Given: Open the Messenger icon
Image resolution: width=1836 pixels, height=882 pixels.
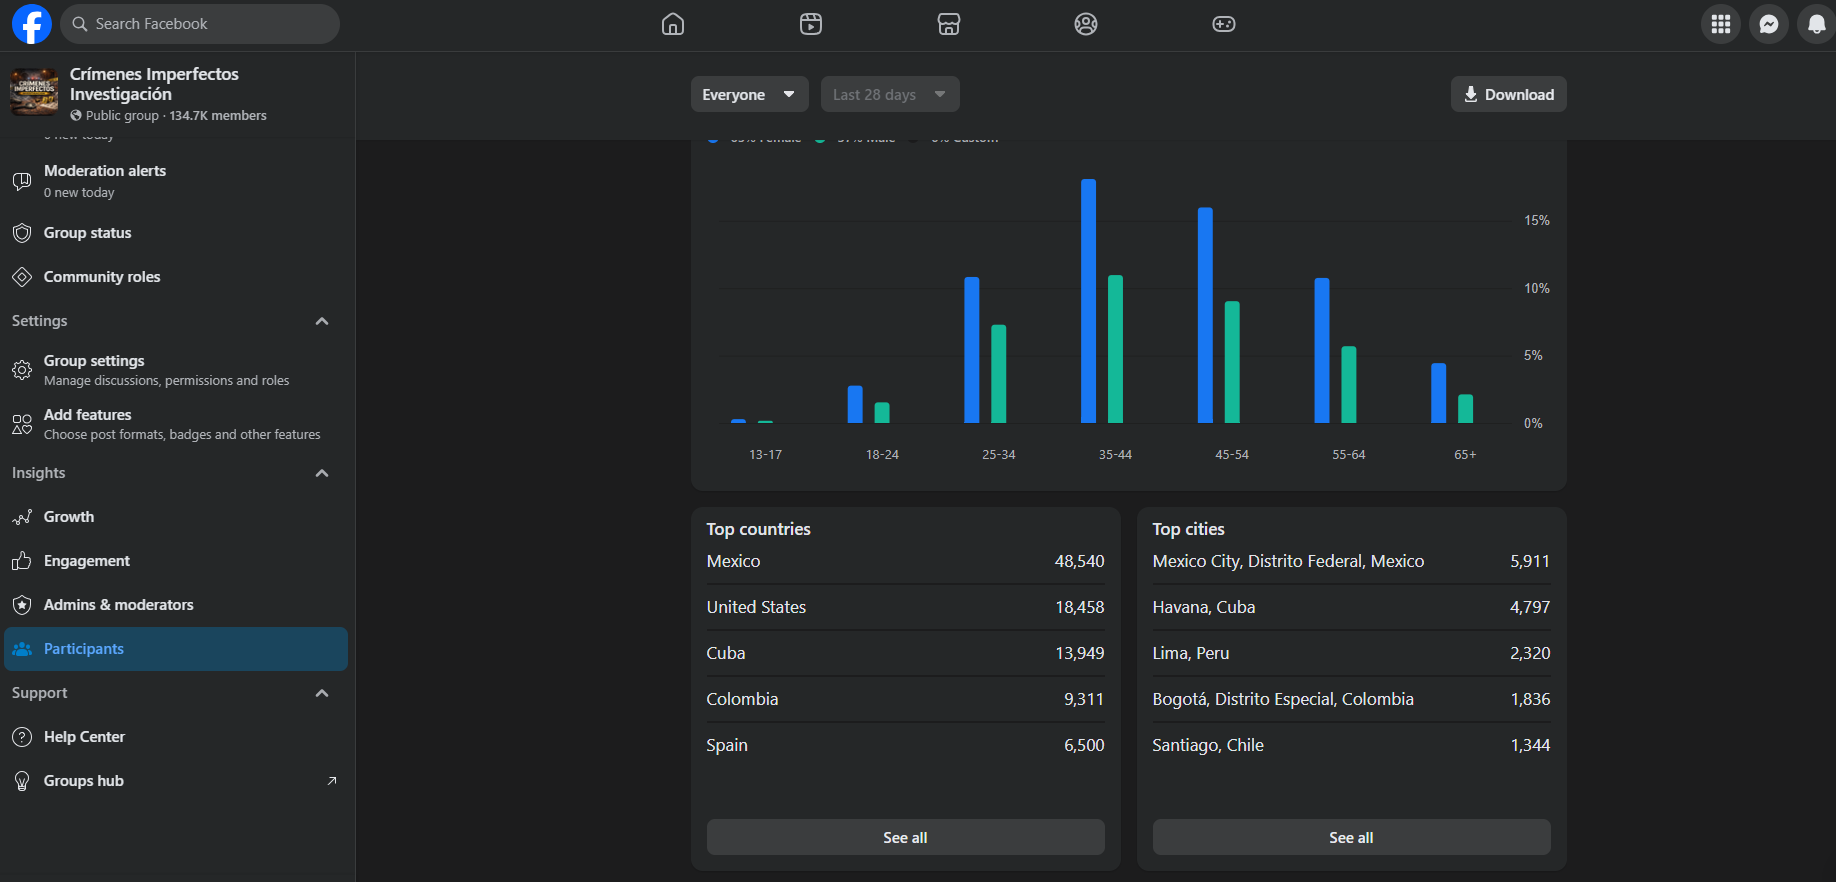Looking at the screenshot, I should point(1769,24).
